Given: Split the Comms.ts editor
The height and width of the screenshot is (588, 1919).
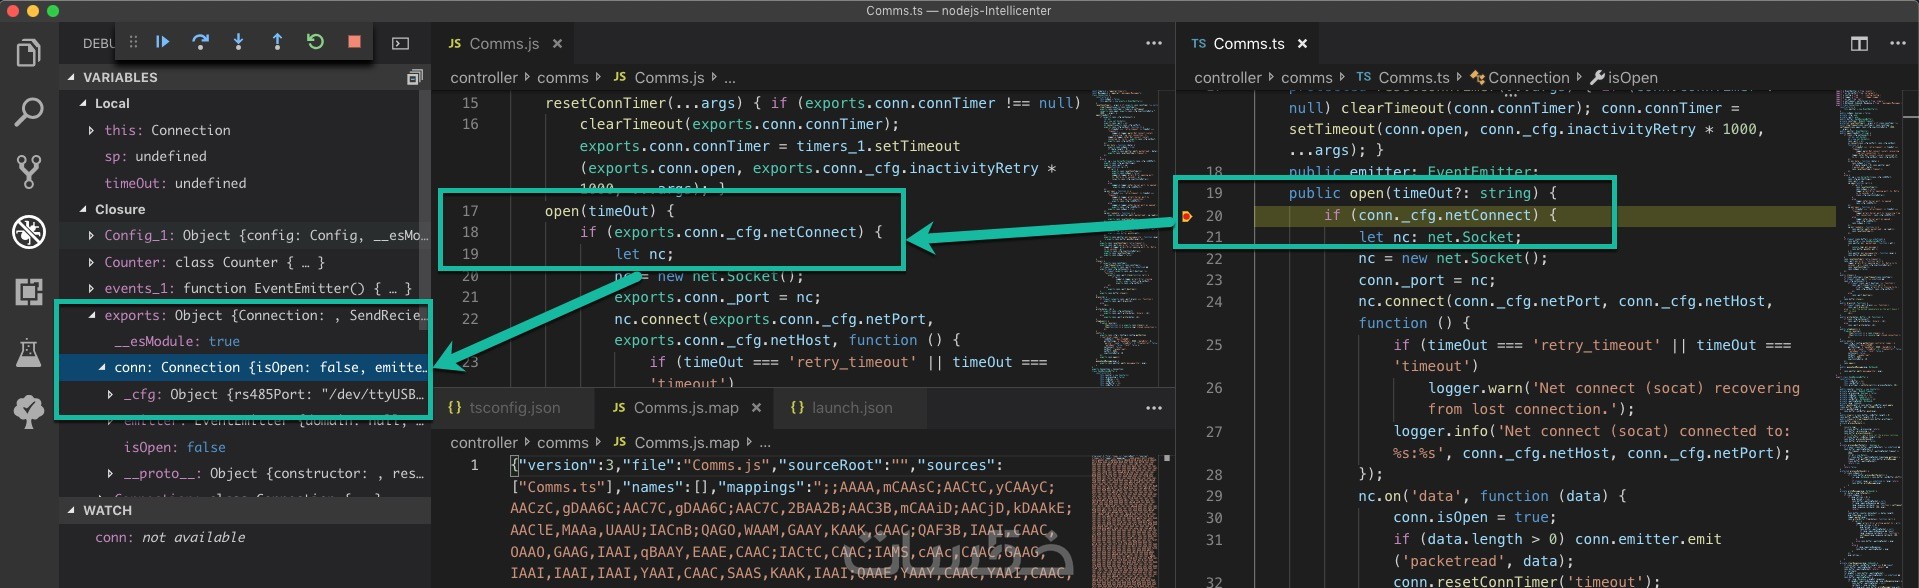Looking at the screenshot, I should coord(1859,43).
